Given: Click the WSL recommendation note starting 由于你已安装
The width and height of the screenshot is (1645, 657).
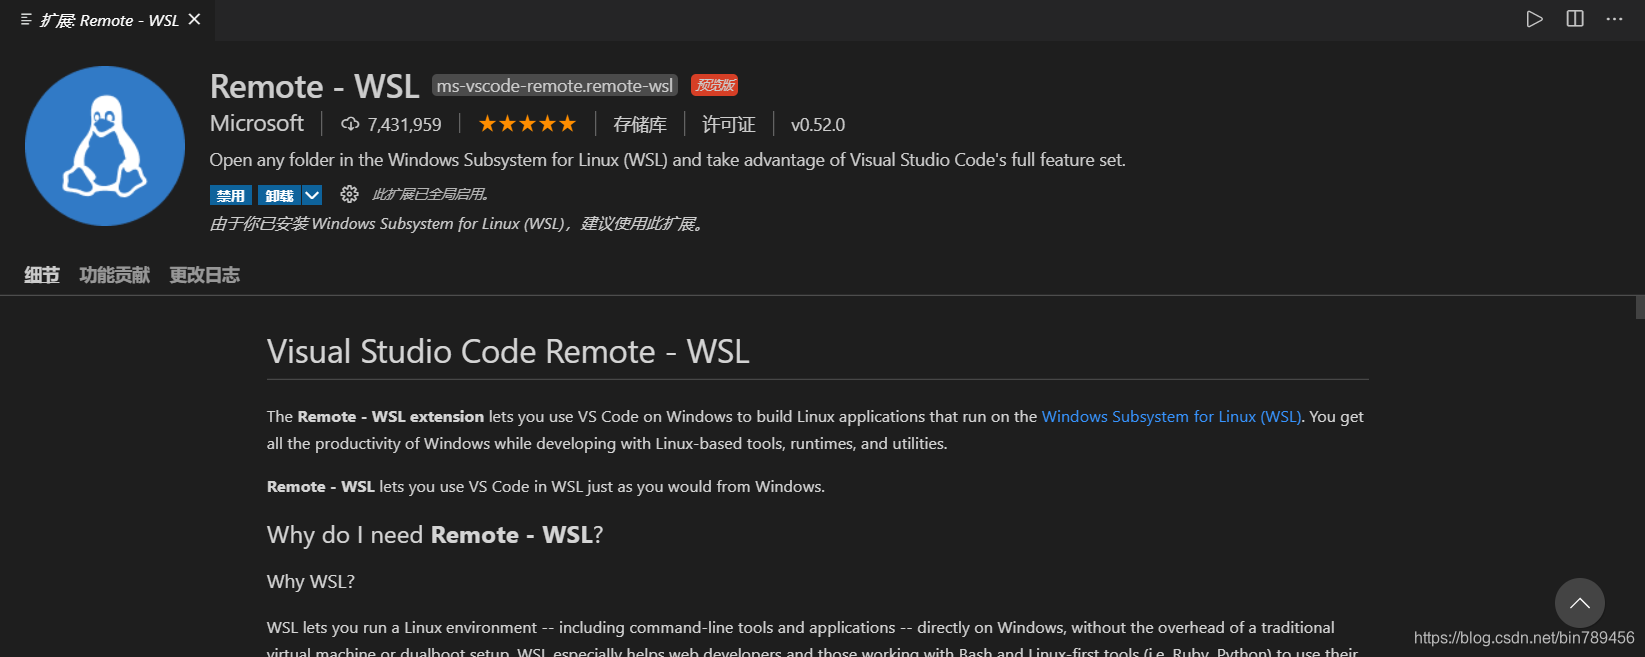Looking at the screenshot, I should pos(458,224).
